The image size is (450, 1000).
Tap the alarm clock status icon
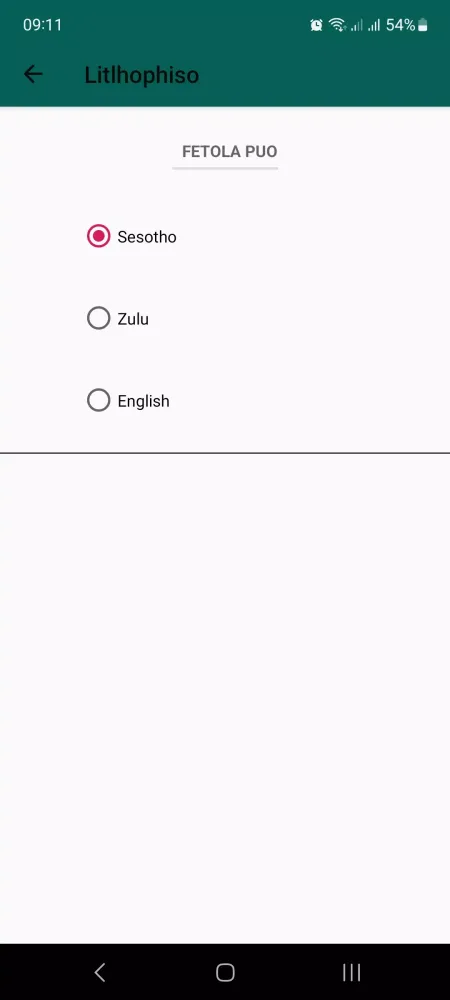click(x=316, y=25)
